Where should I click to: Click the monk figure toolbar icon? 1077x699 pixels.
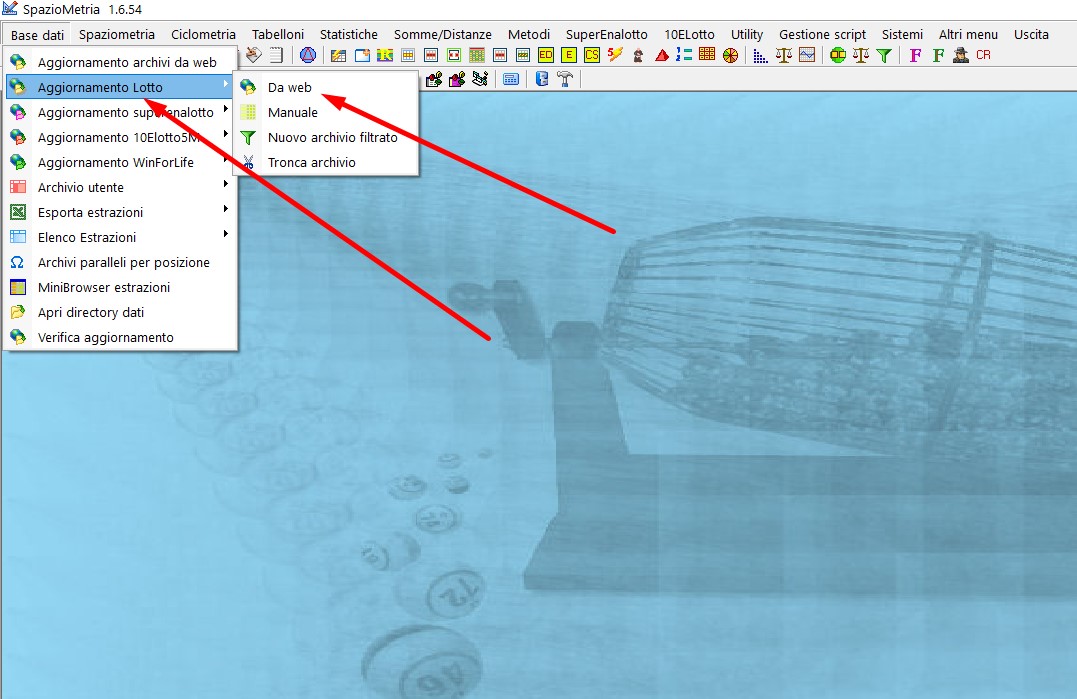638,55
